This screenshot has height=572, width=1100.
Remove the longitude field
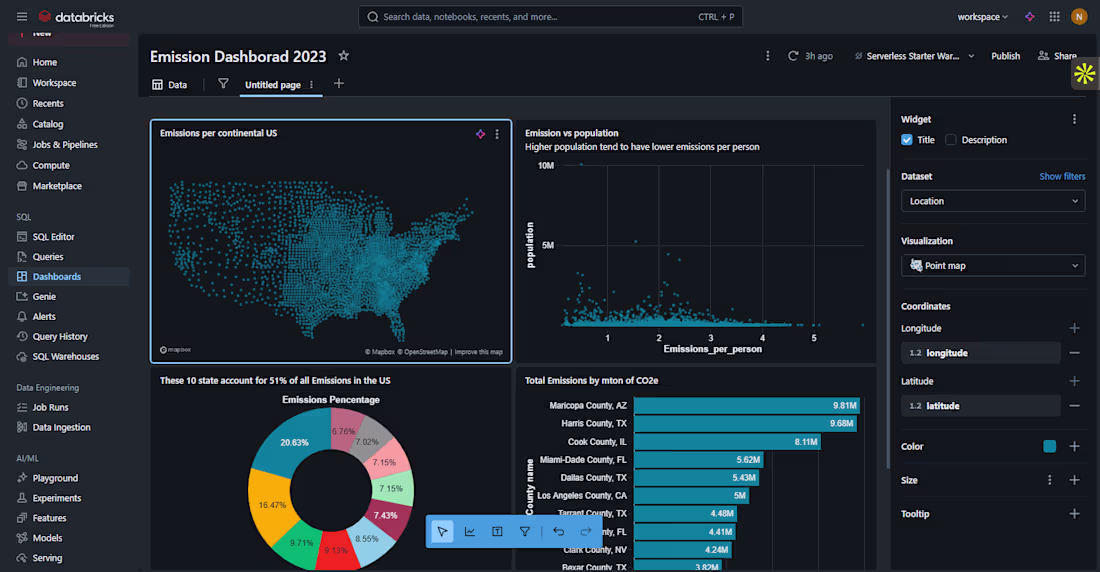coord(1074,353)
